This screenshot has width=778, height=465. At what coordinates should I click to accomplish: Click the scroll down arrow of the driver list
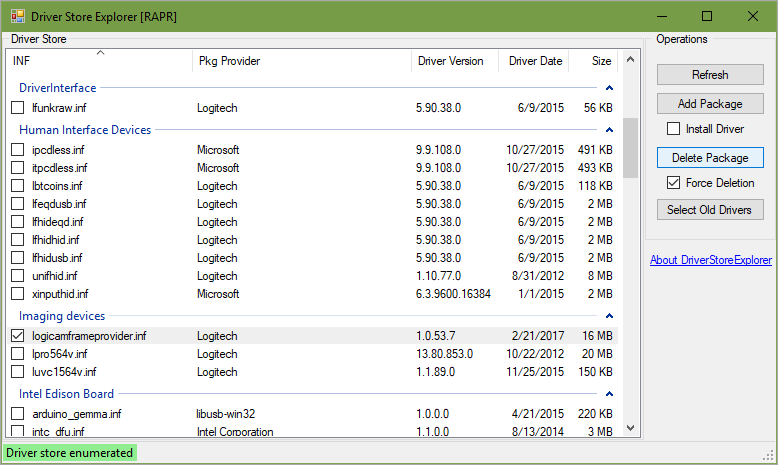[x=630, y=426]
